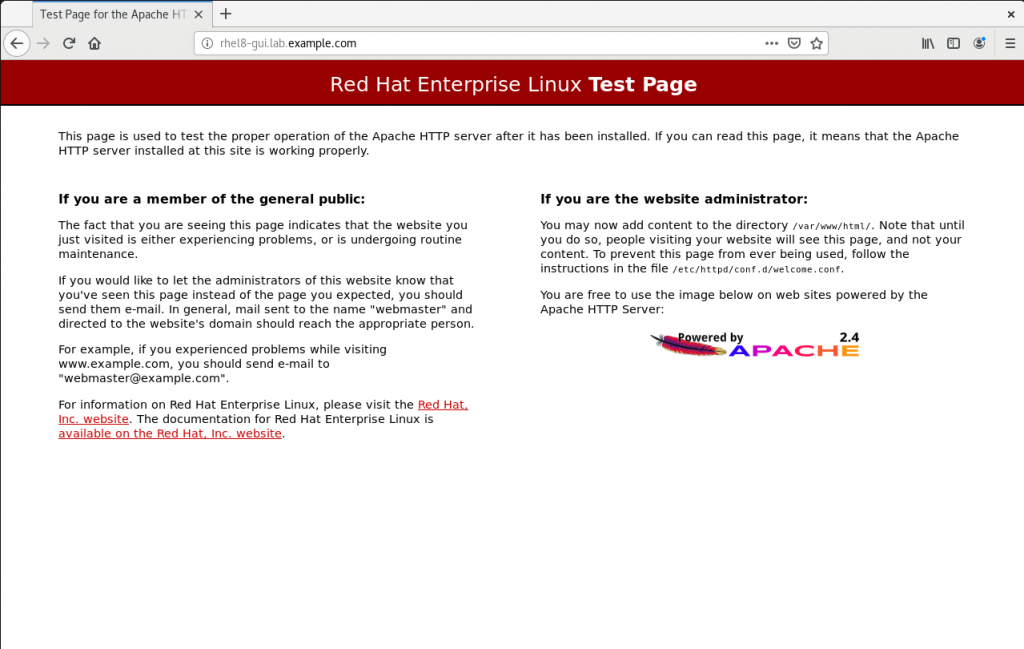
Task: Select the Test Page for the Apache tab
Action: [x=122, y=14]
